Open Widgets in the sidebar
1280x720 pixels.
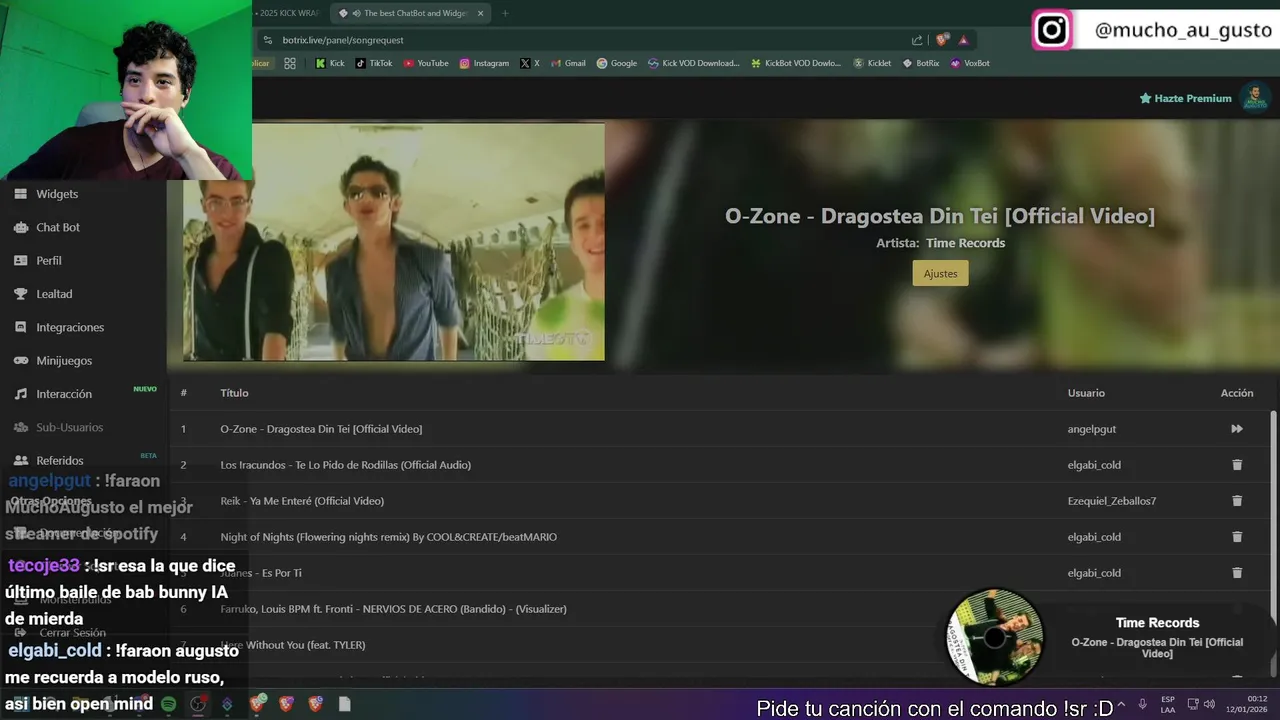(57, 194)
